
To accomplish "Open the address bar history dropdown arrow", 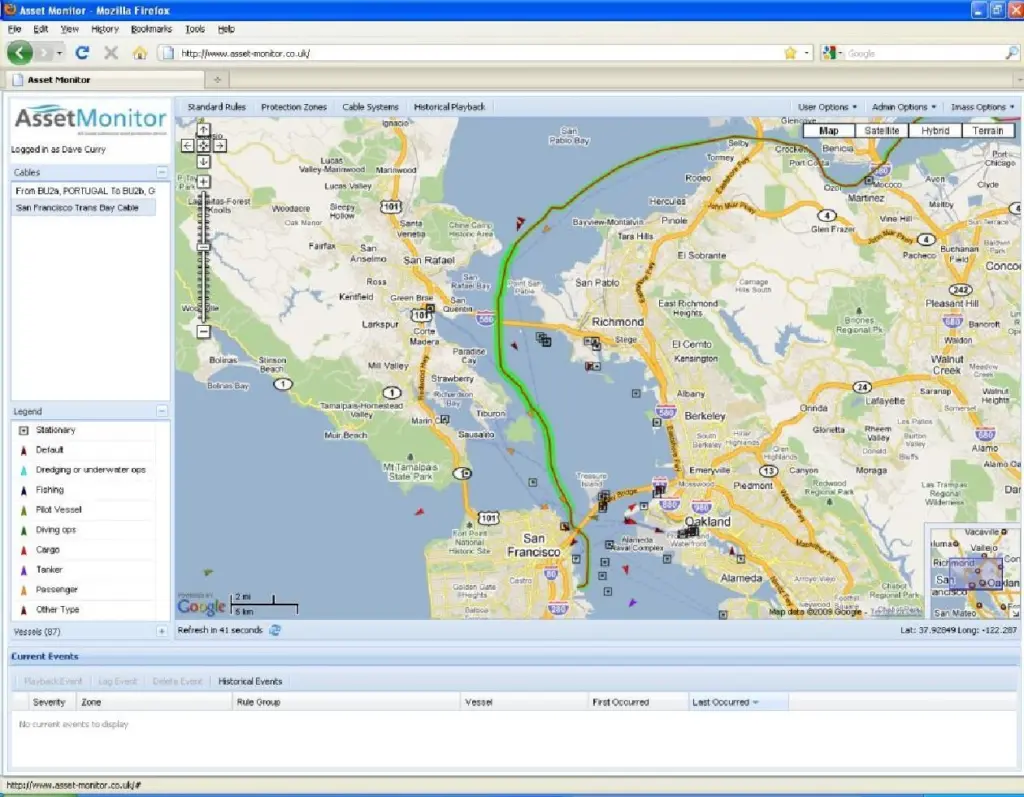I will coord(807,53).
